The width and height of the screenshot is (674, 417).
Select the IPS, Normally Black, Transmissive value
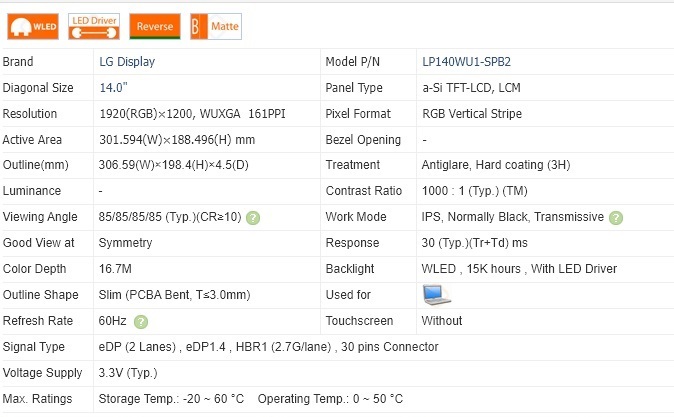point(513,217)
